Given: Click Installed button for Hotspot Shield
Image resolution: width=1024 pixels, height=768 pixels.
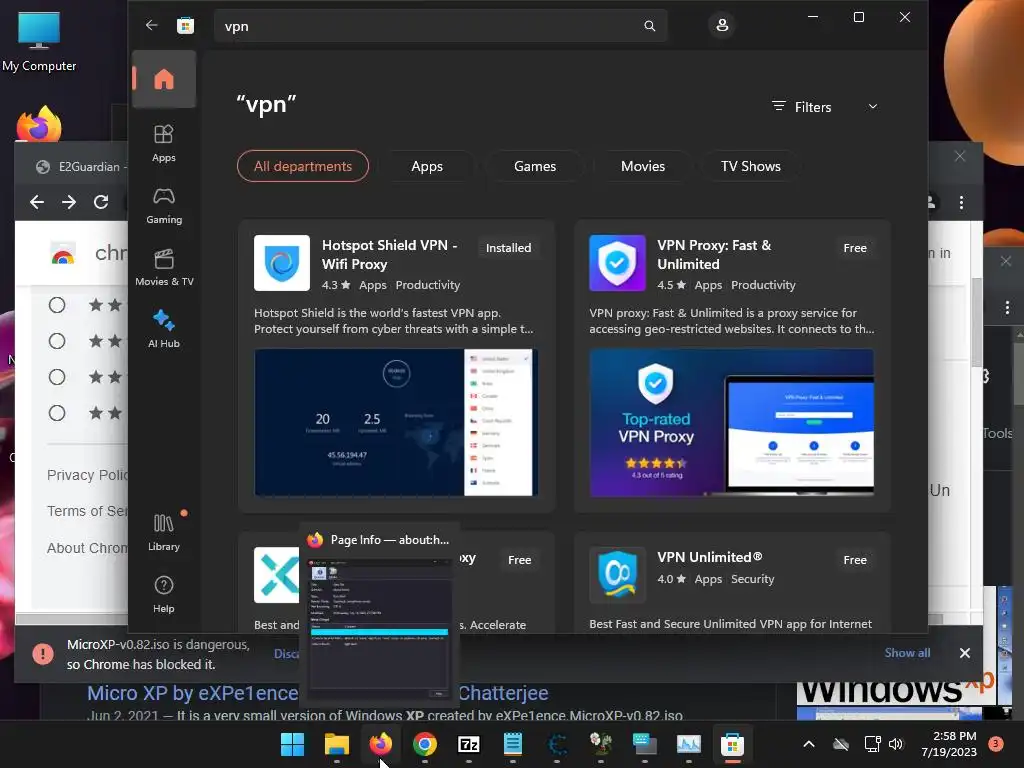Looking at the screenshot, I should 509,248.
